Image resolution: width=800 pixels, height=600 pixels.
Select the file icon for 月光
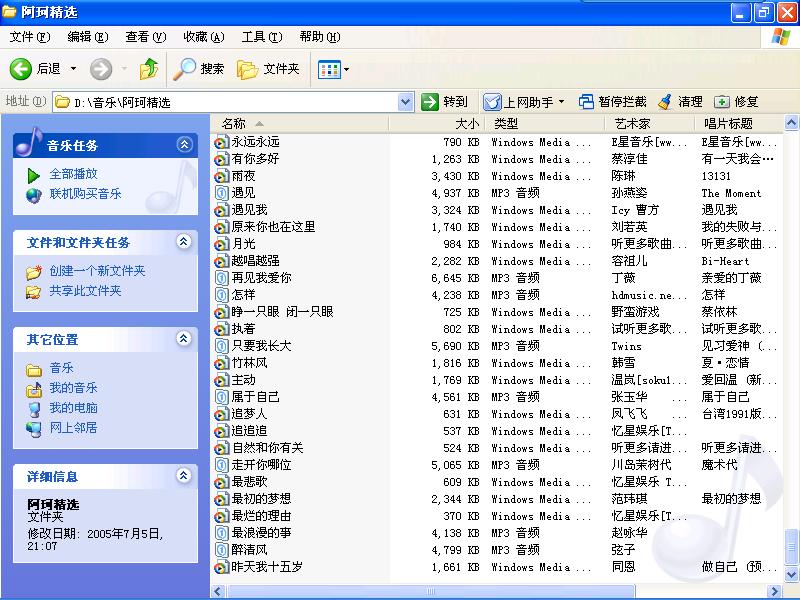222,244
